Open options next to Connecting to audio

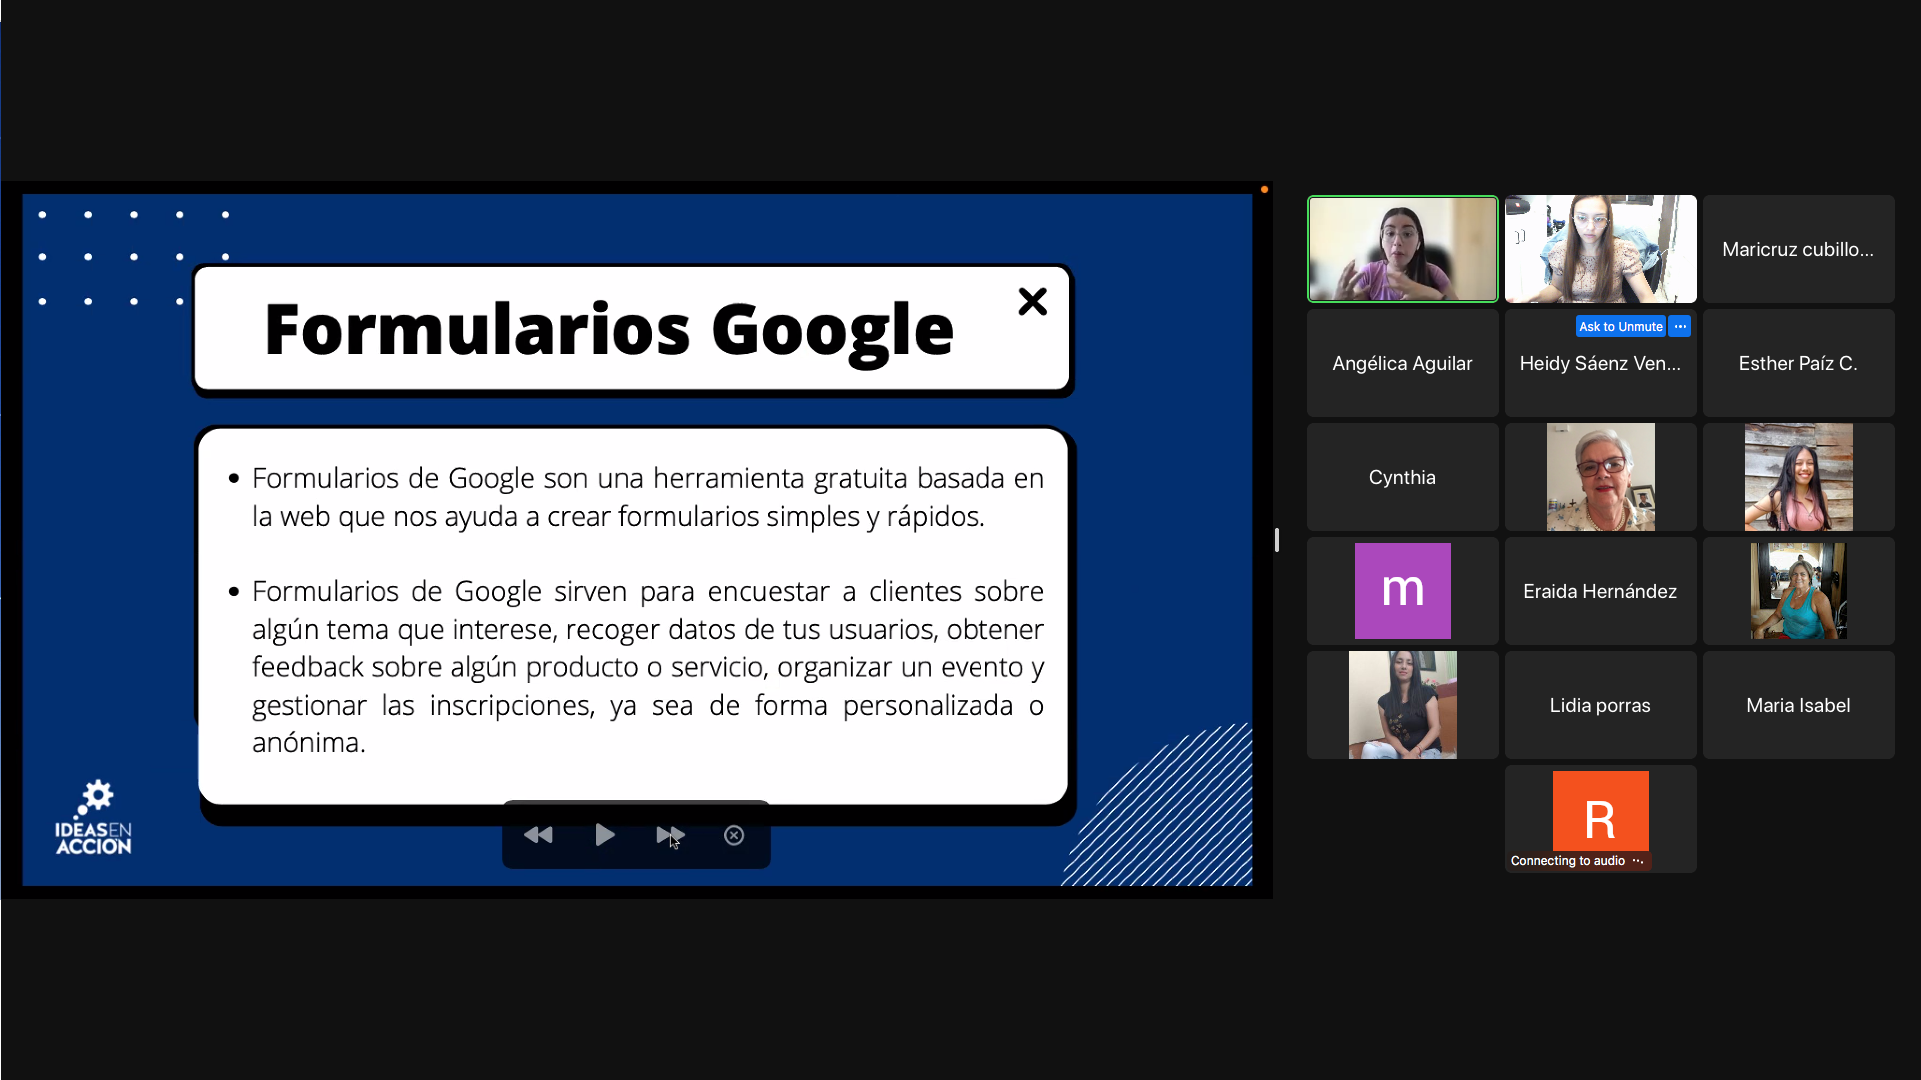click(1637, 861)
